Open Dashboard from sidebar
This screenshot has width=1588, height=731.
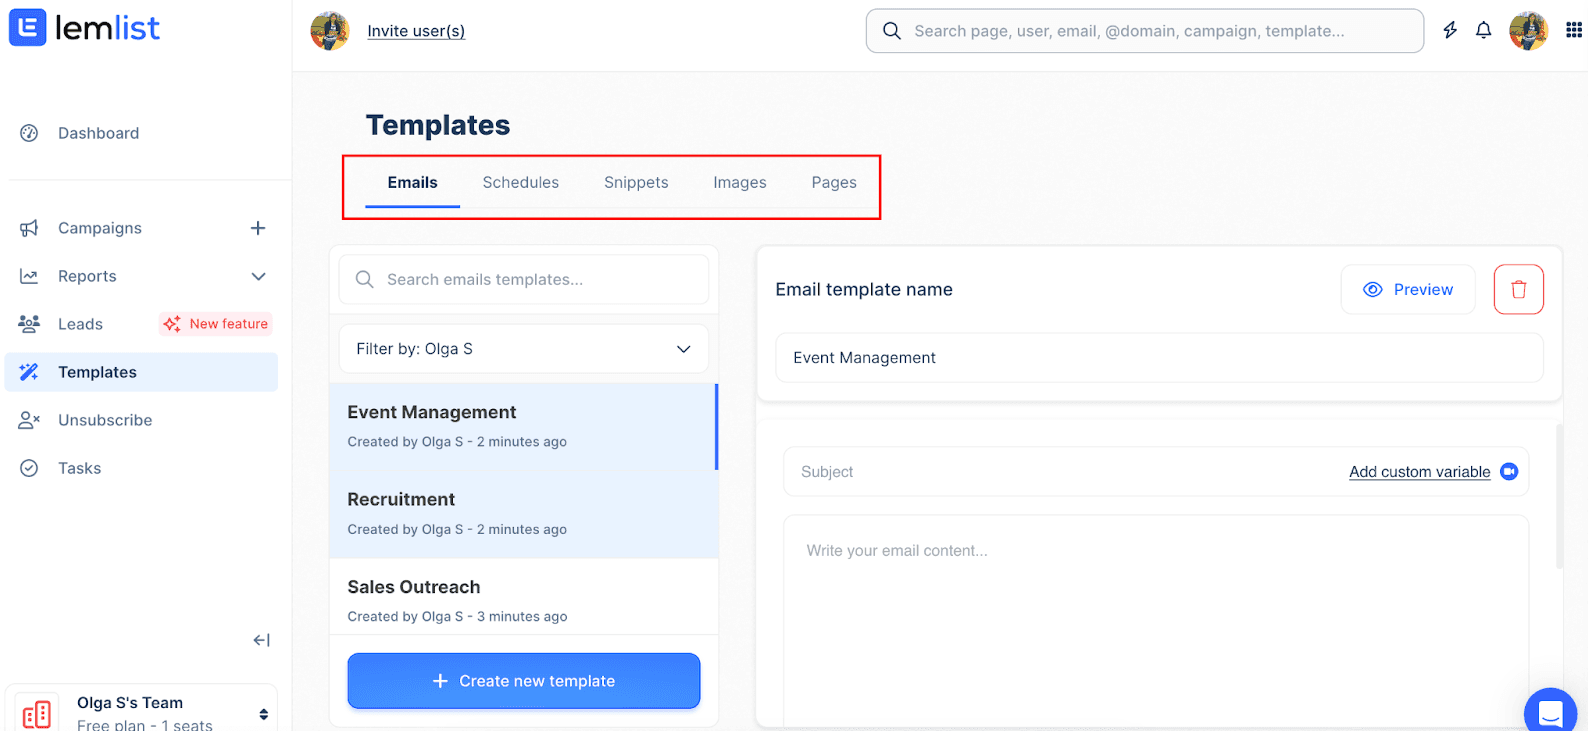pyautogui.click(x=98, y=133)
